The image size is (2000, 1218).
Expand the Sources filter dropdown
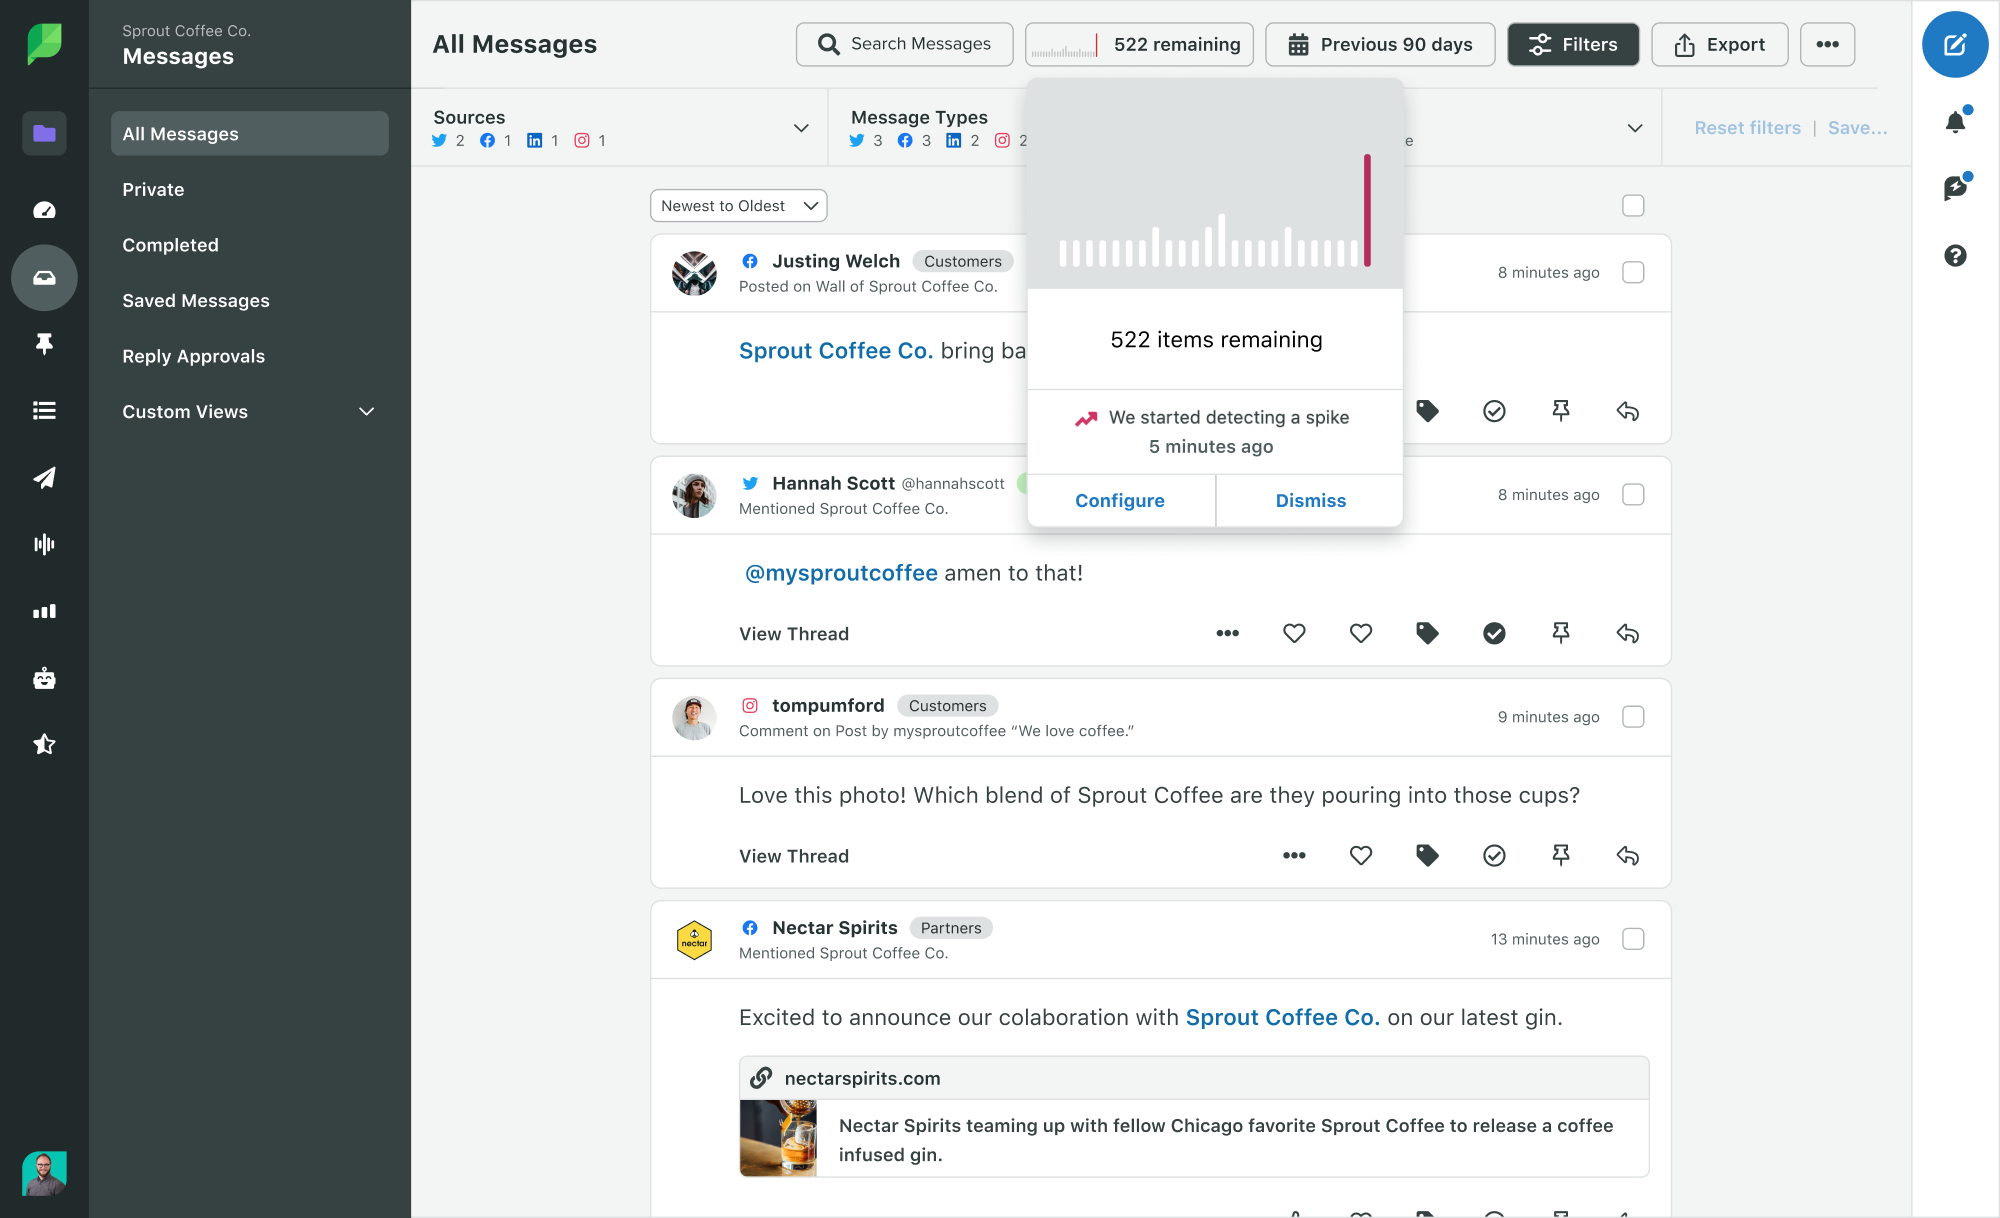coord(803,127)
